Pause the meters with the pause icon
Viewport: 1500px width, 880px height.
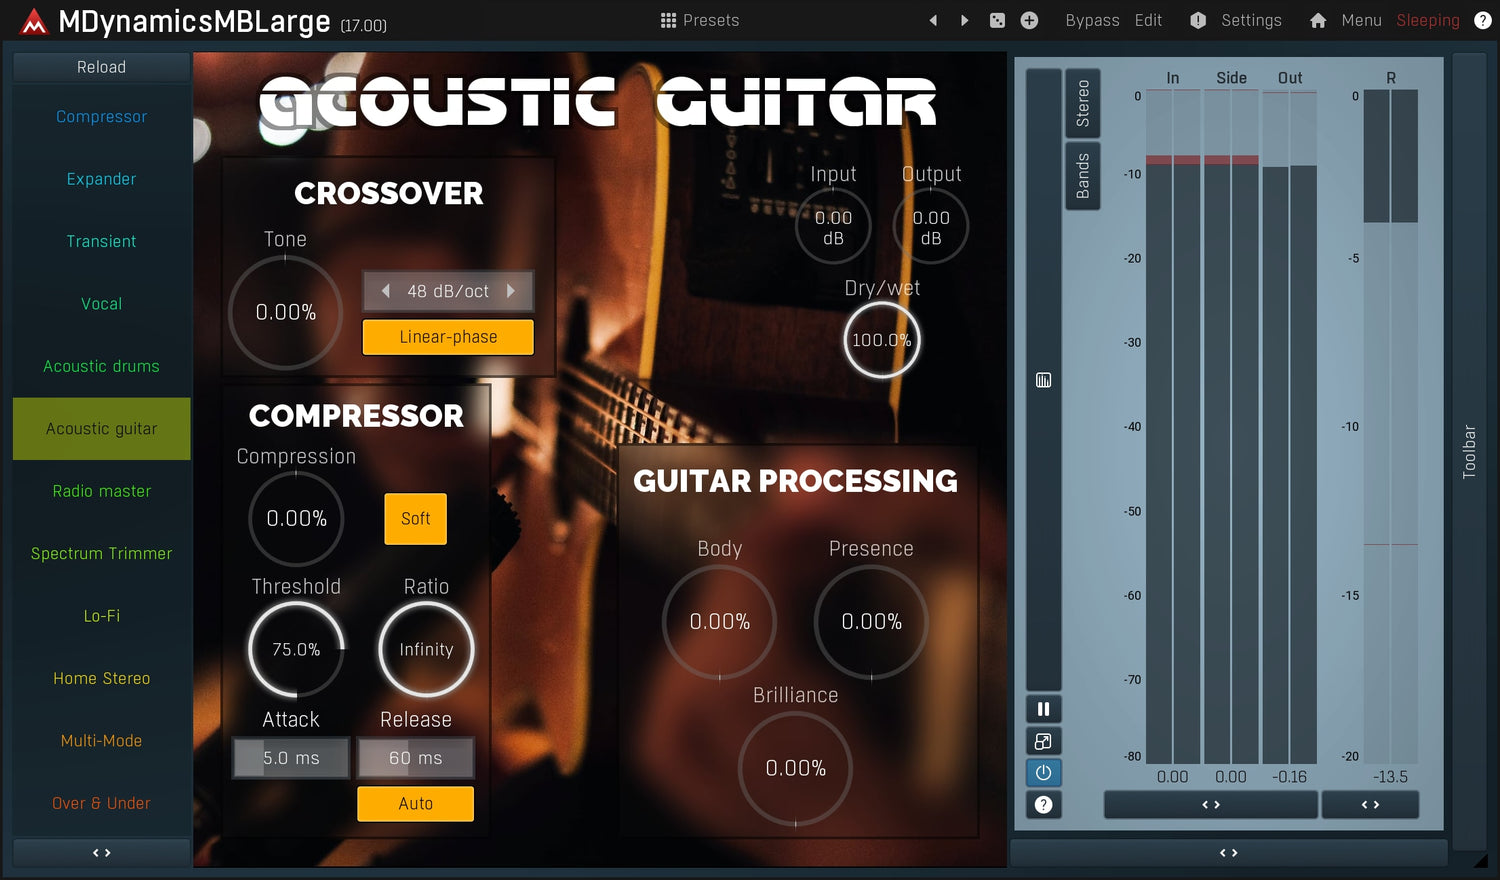pos(1043,709)
